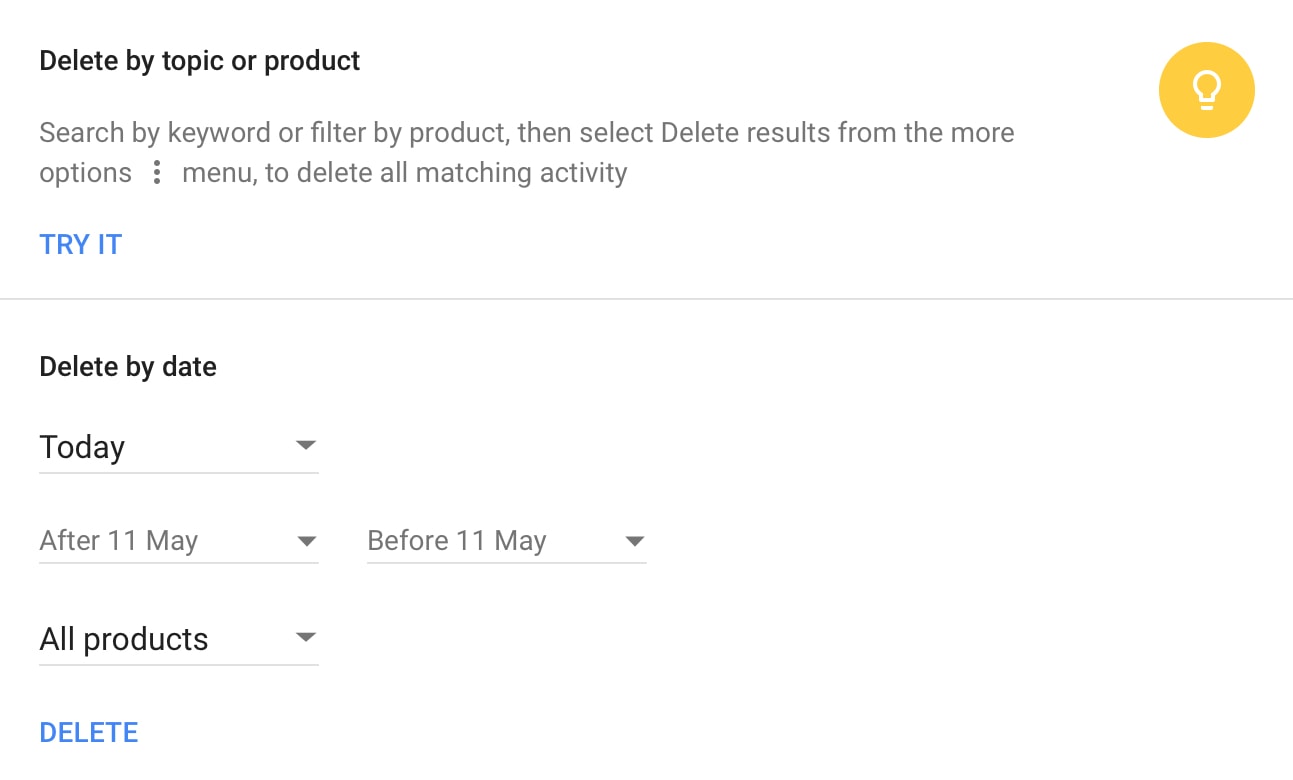This screenshot has height=780, width=1293.
Task: Click the arrow next to All products
Action: (x=306, y=638)
